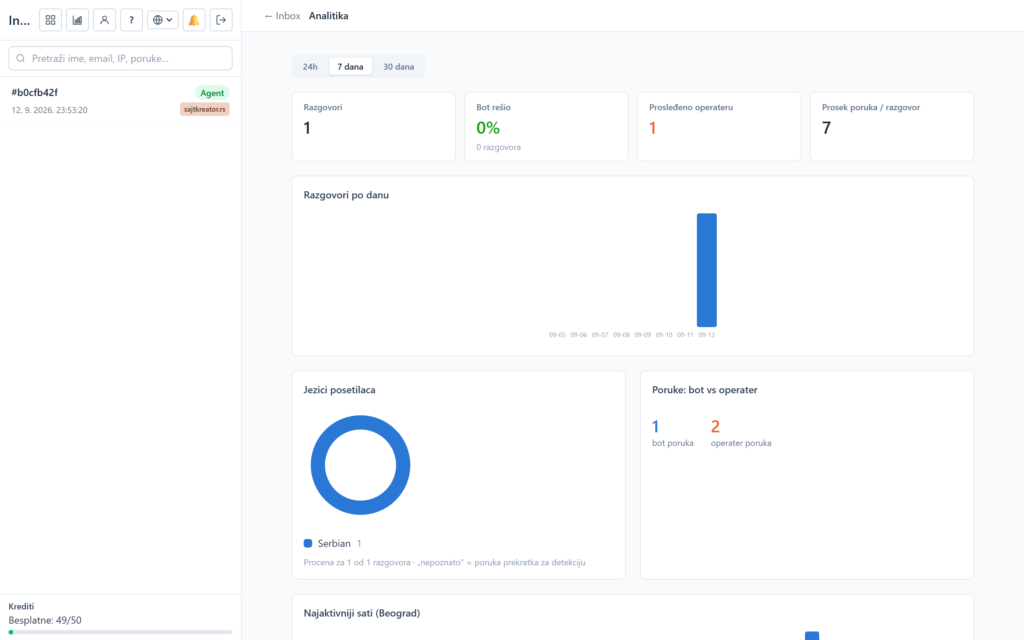The image size is (1024, 640).
Task: Open conversation #b0cfb42f
Action: pos(120,101)
